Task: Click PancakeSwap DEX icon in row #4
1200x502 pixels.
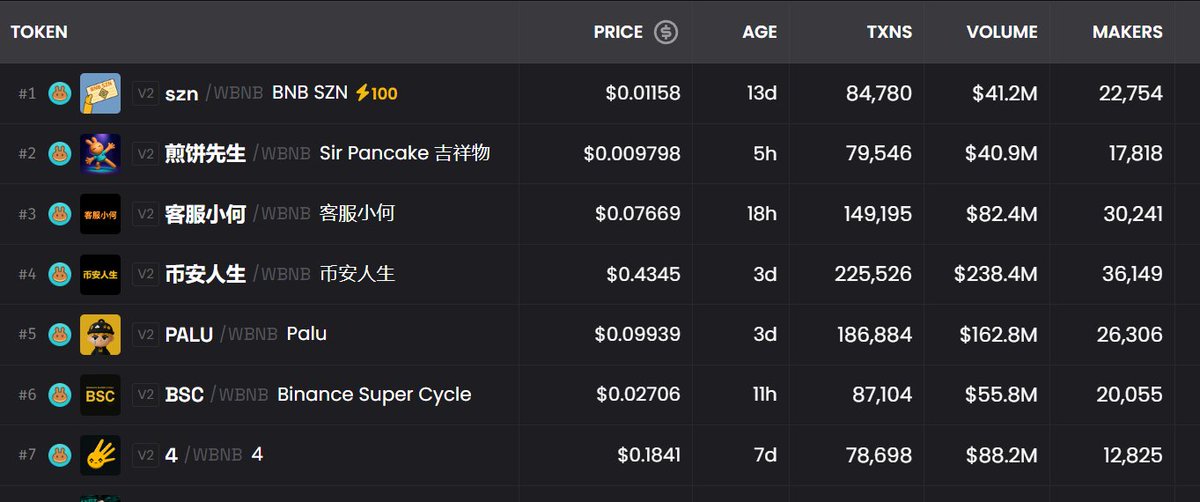Action: pos(60,274)
